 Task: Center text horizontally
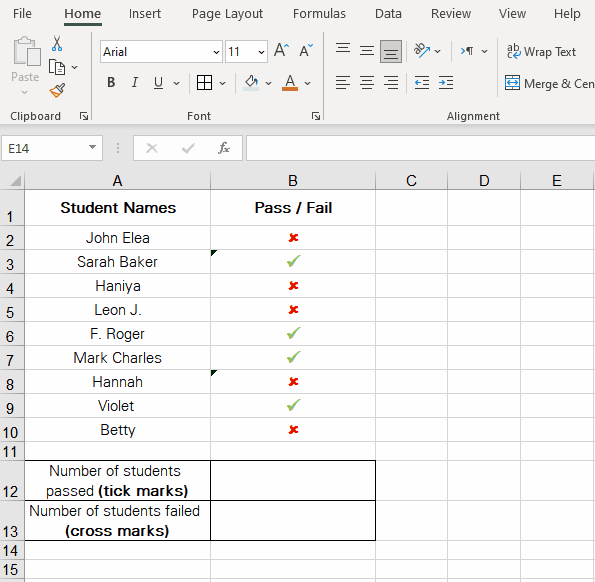367,82
